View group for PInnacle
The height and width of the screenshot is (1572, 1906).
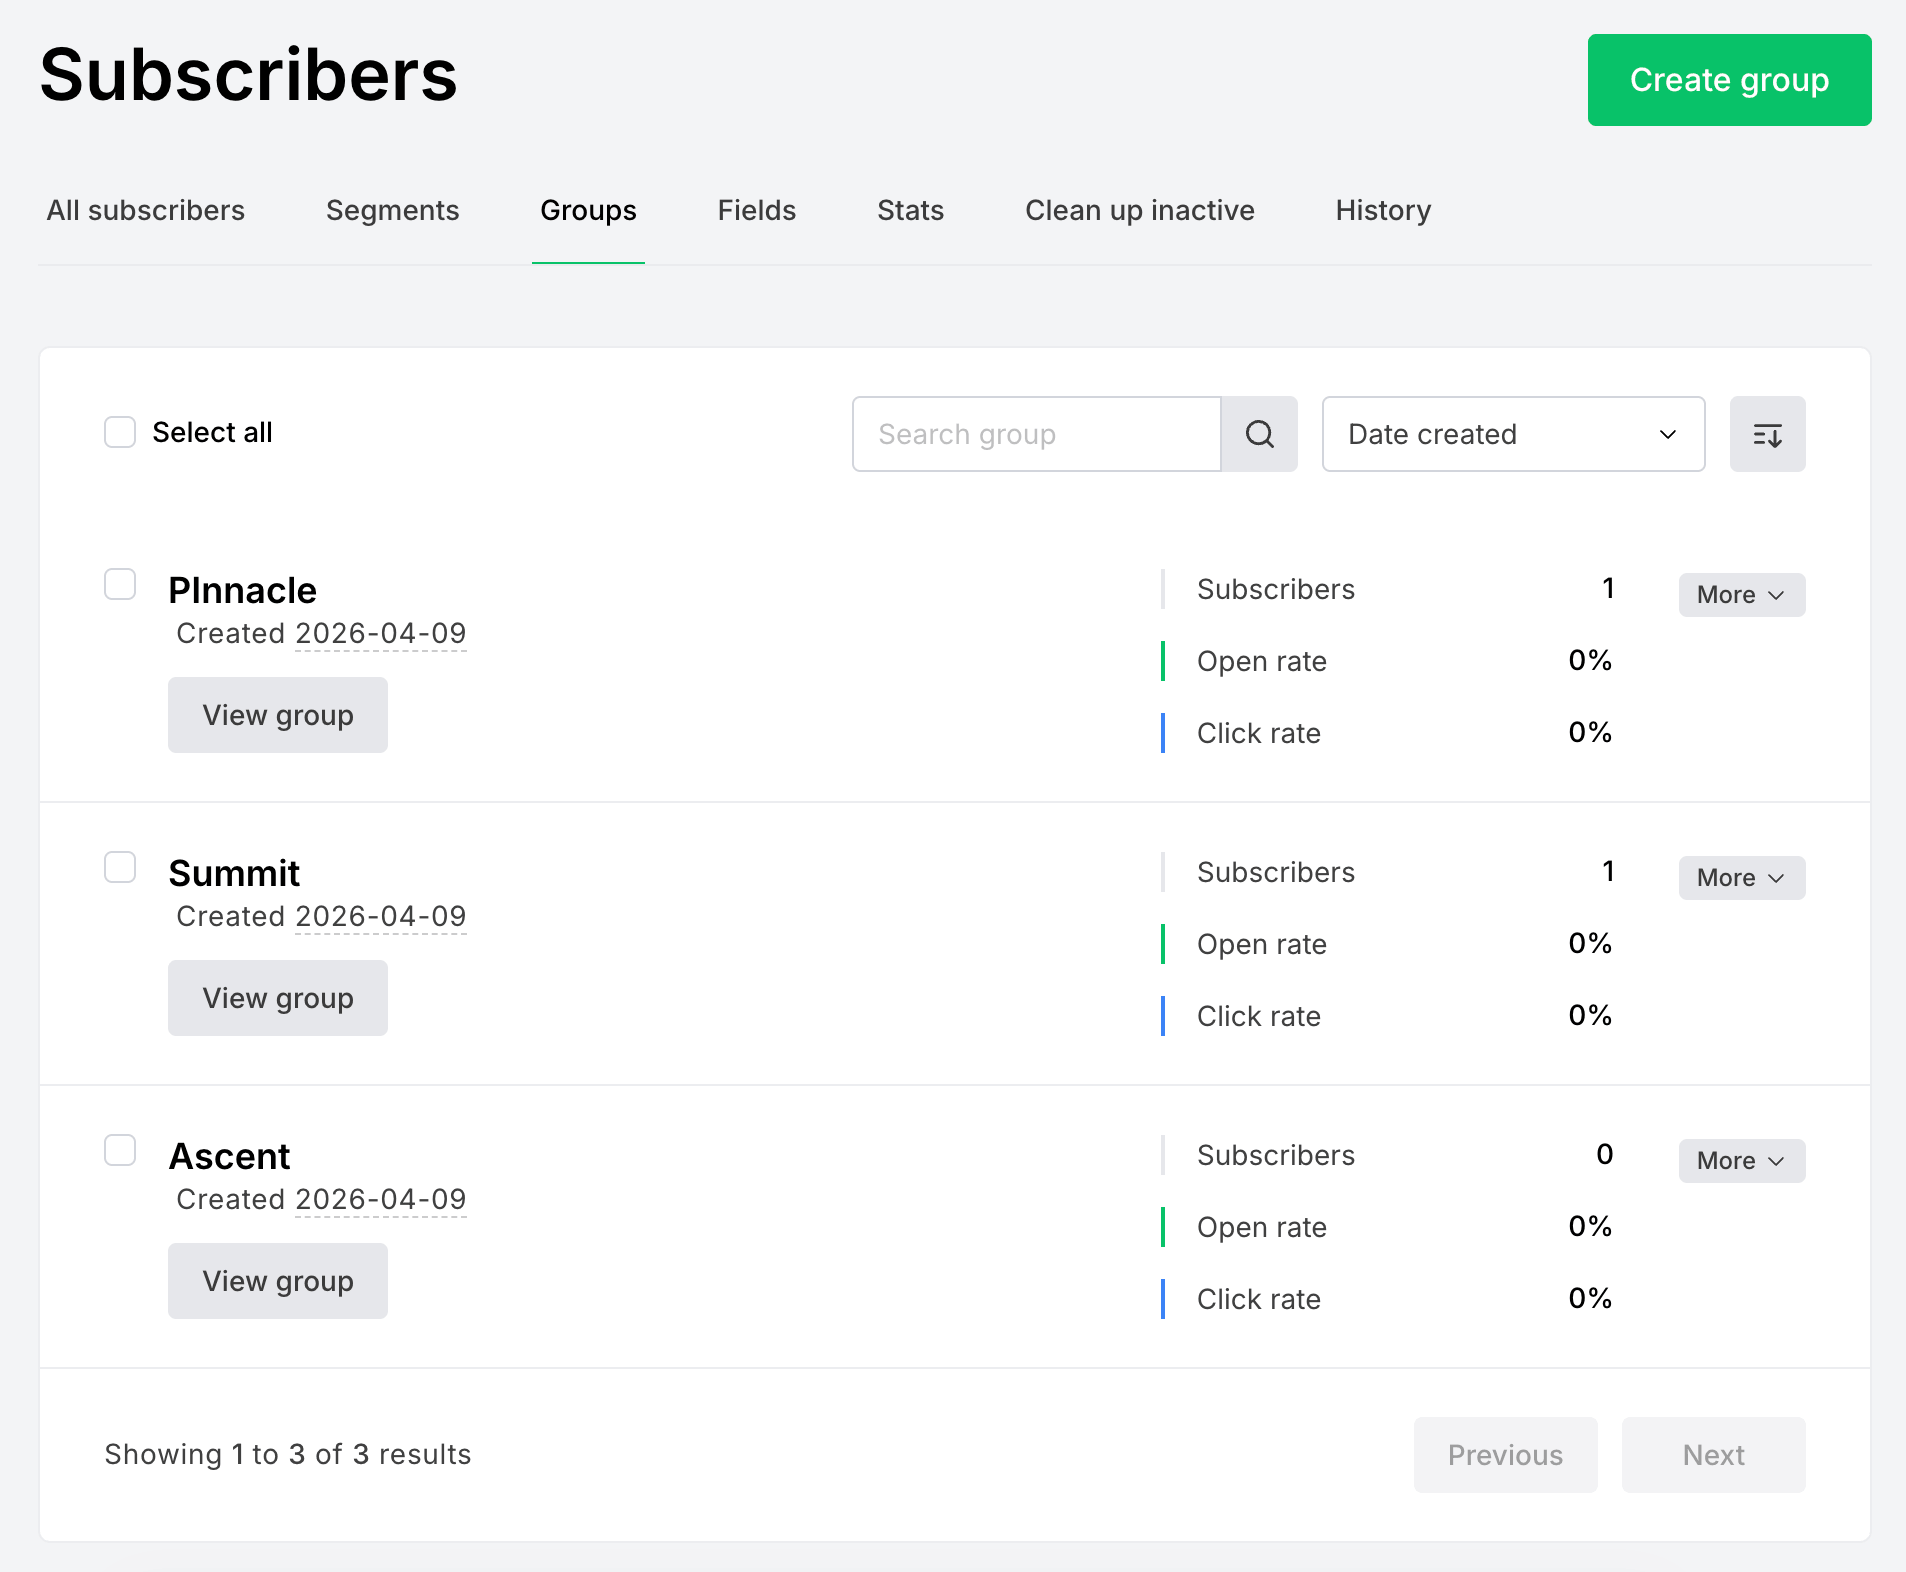[278, 715]
